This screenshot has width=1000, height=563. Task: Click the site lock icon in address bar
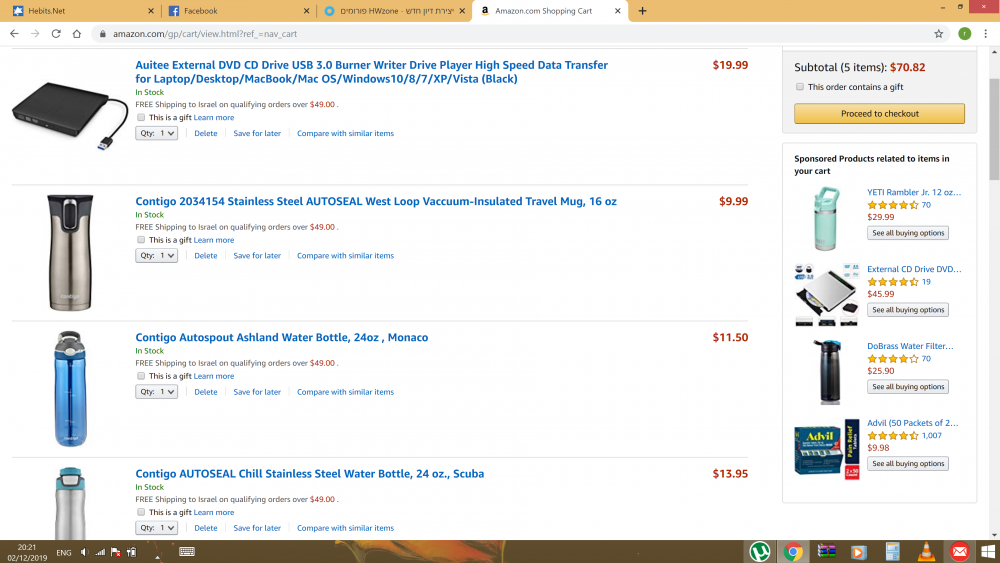103,34
